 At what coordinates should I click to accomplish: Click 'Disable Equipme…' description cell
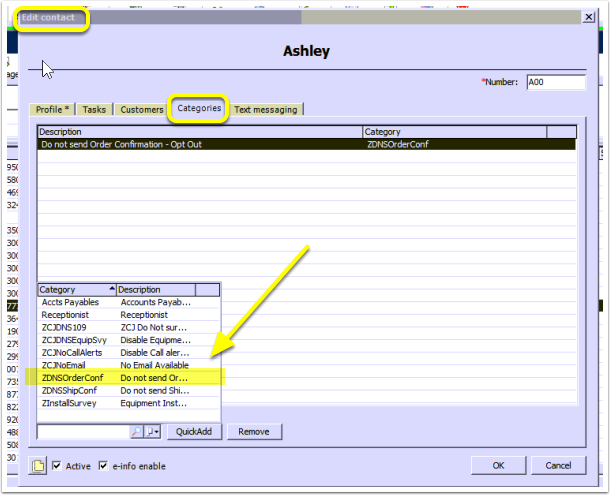pos(156,340)
